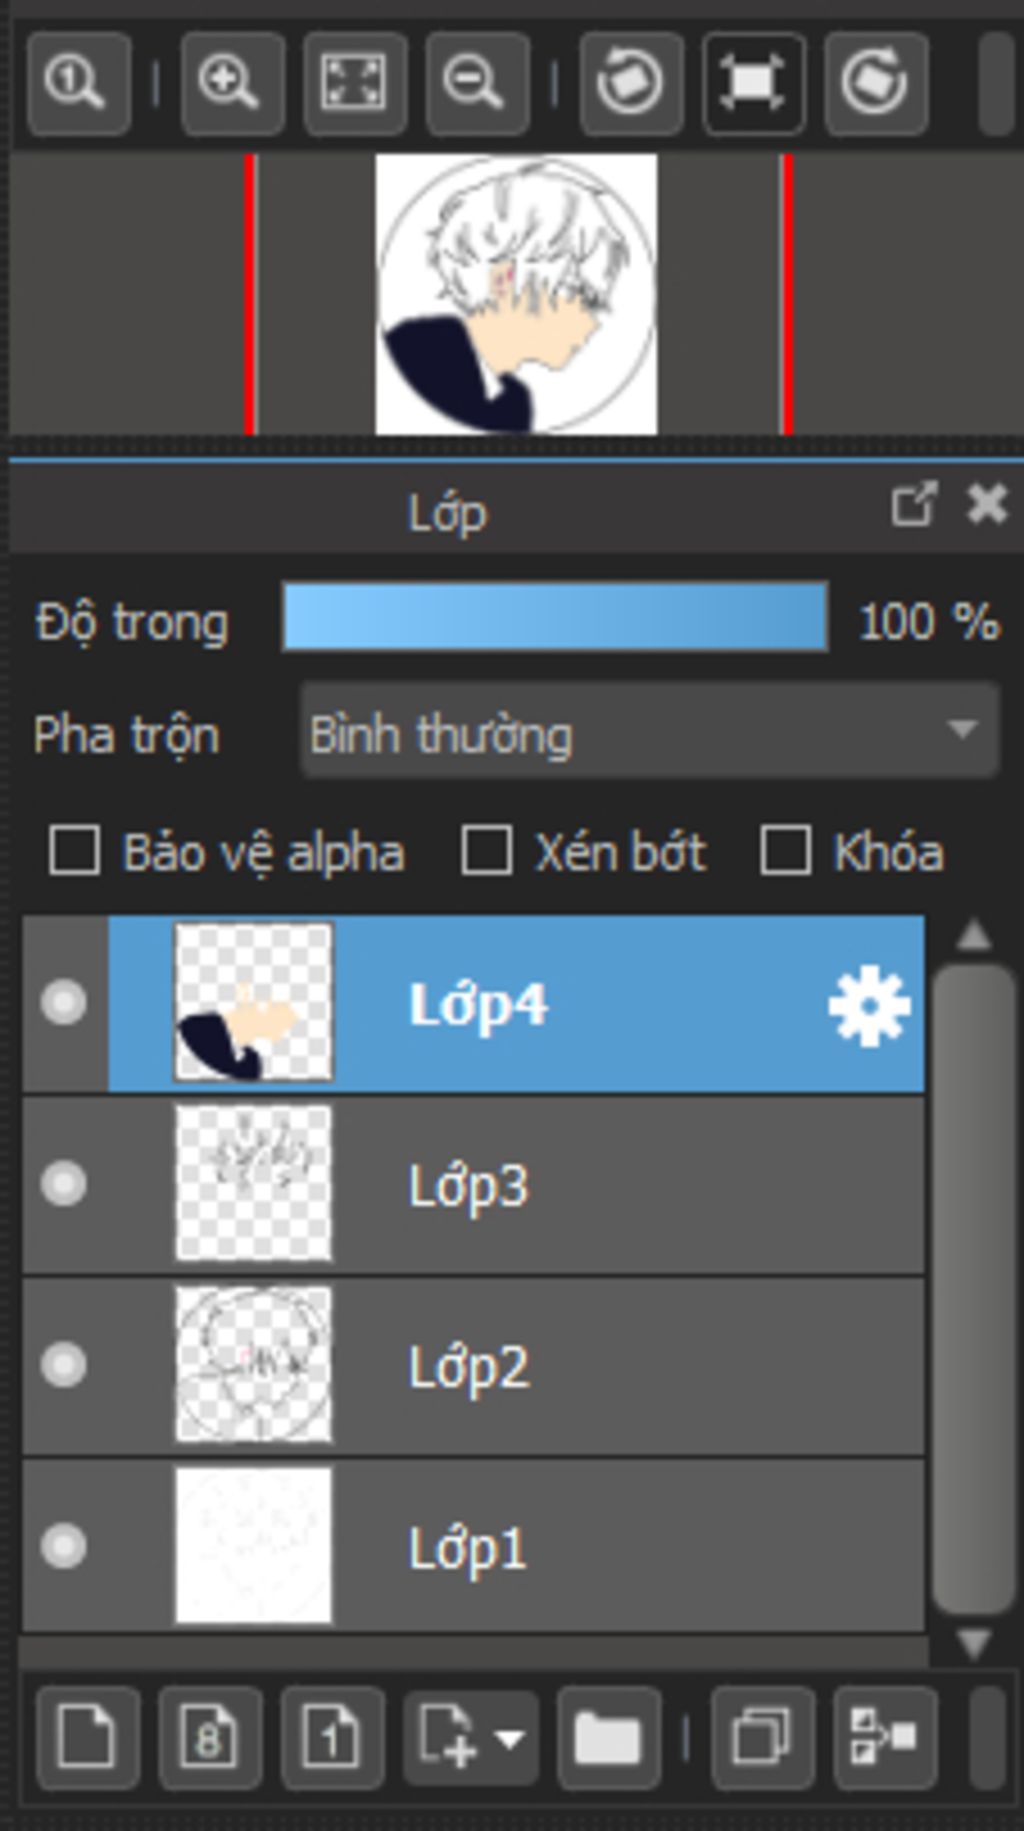The image size is (1024, 1831).
Task: Check the Khóa lock checkbox
Action: (785, 852)
